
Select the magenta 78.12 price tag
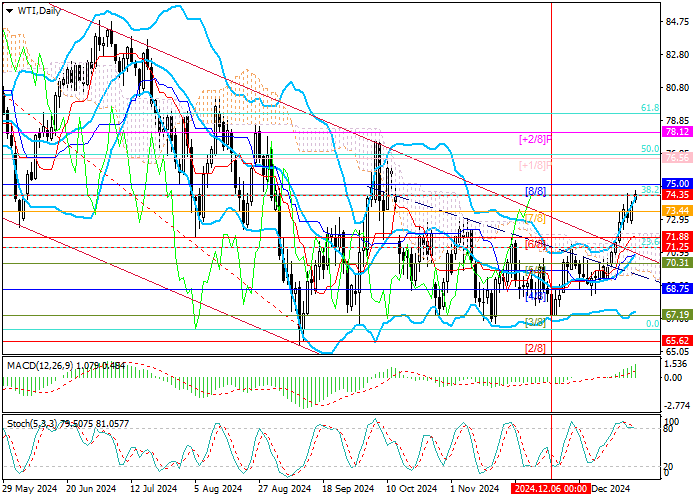pyautogui.click(x=677, y=131)
